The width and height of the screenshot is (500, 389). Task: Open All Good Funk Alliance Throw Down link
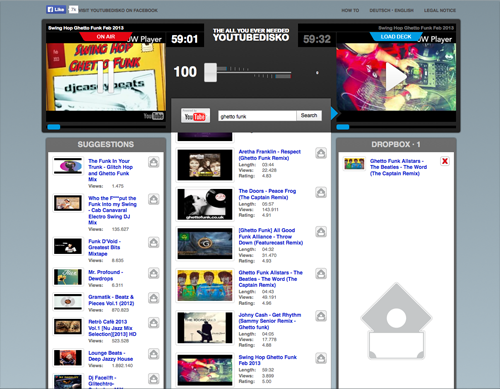(x=271, y=236)
